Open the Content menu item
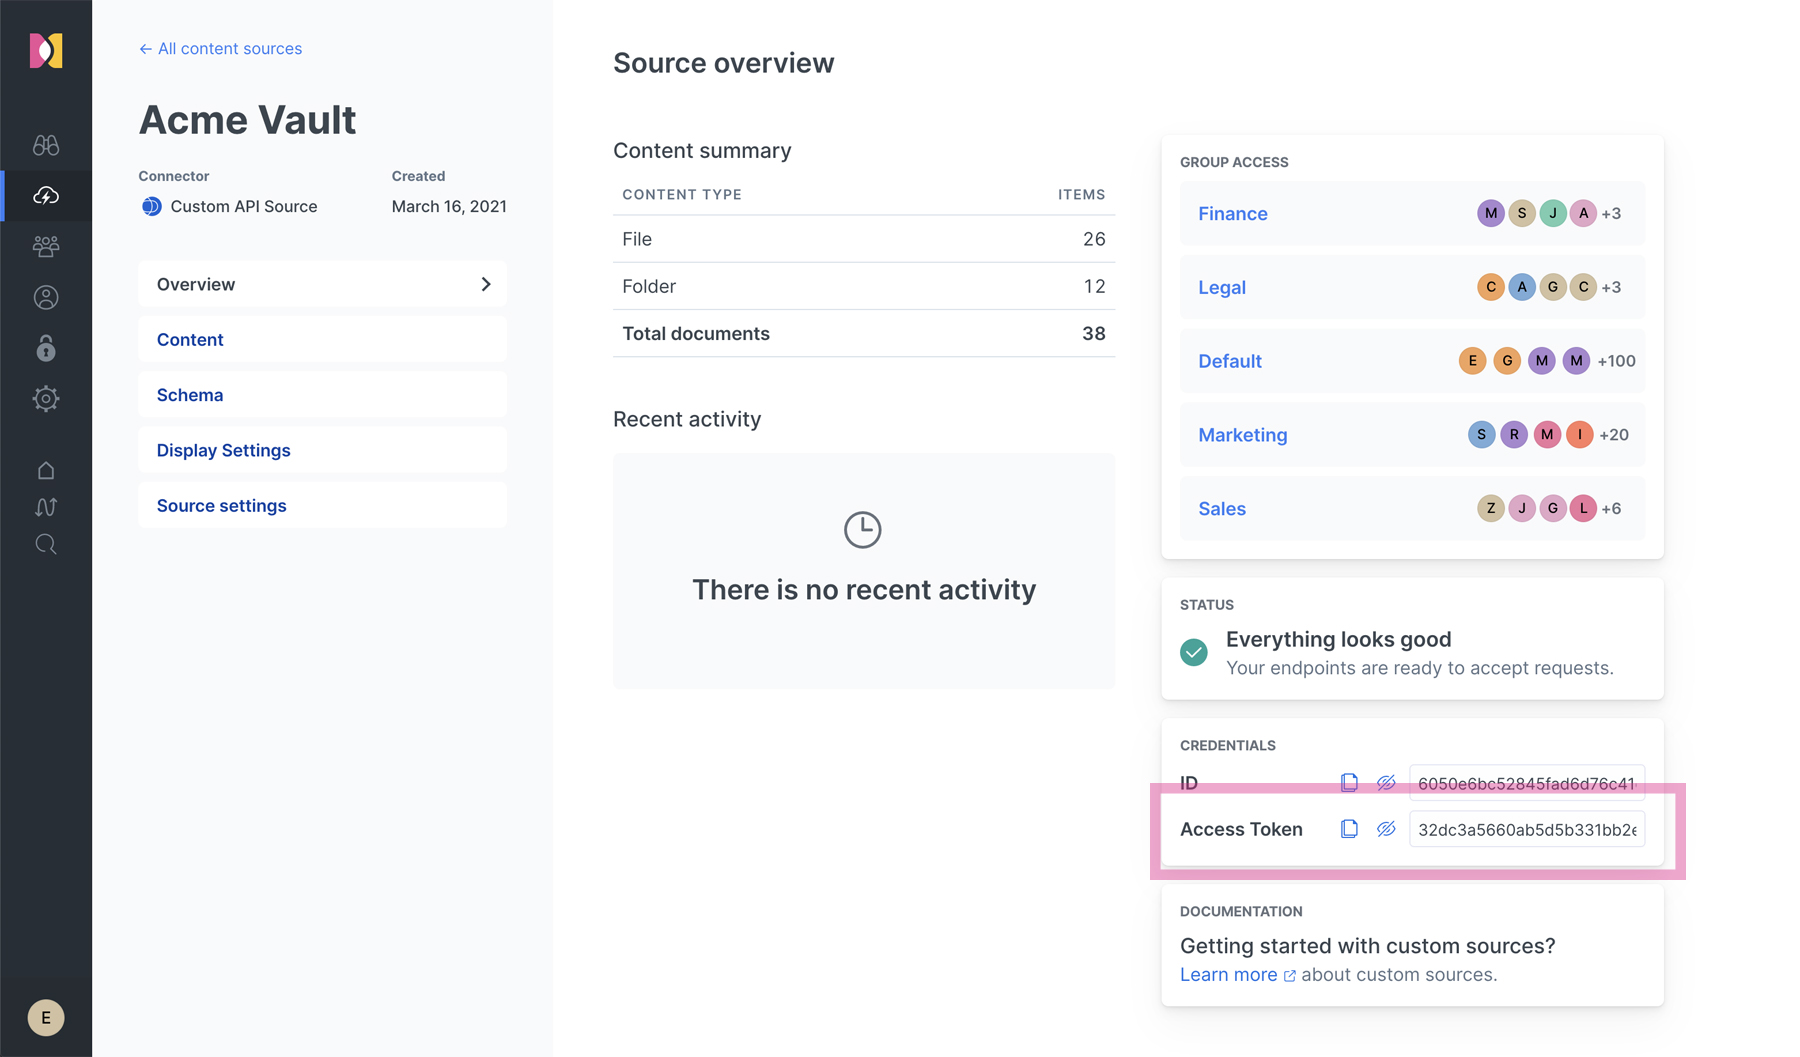1800x1057 pixels. [190, 340]
